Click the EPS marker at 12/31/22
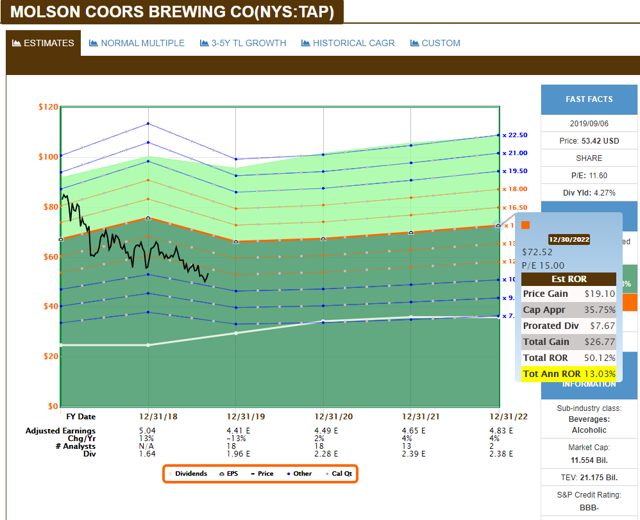 click(x=498, y=225)
